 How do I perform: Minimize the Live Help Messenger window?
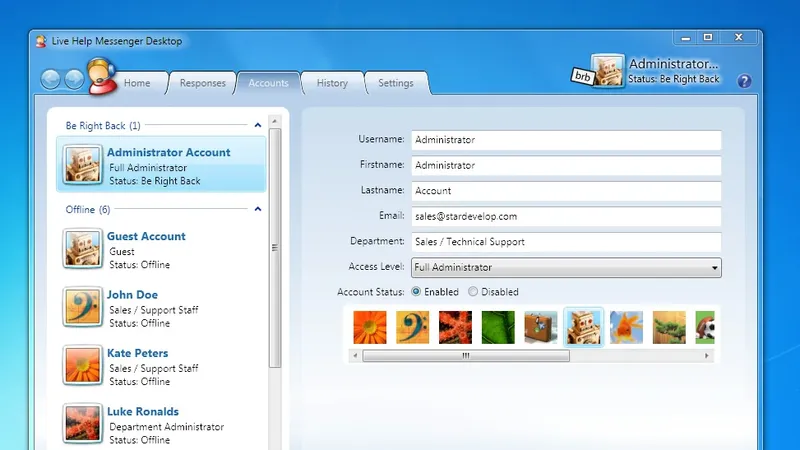click(x=686, y=38)
